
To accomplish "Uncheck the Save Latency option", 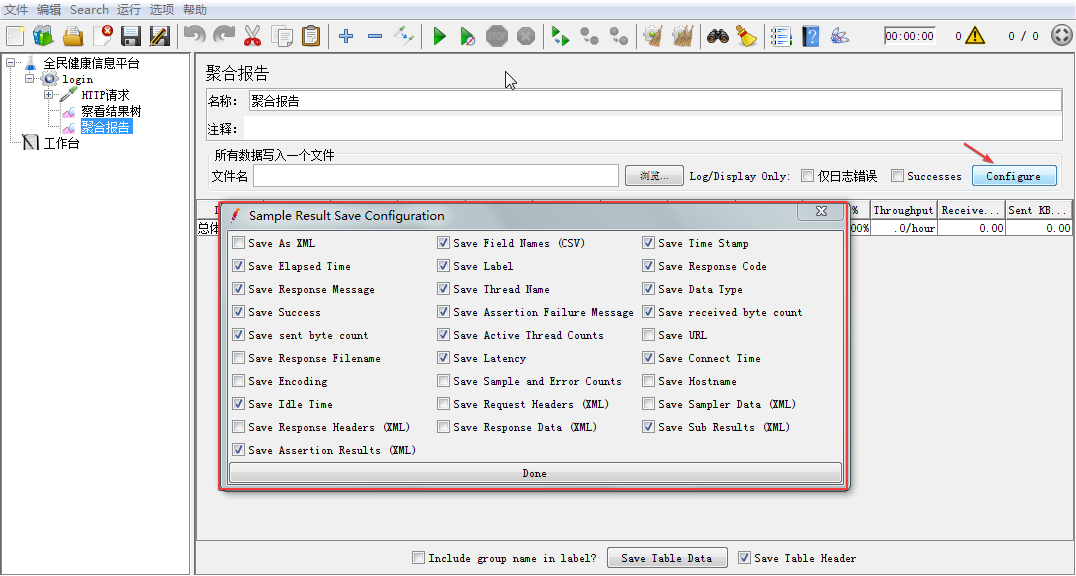I will pyautogui.click(x=443, y=358).
